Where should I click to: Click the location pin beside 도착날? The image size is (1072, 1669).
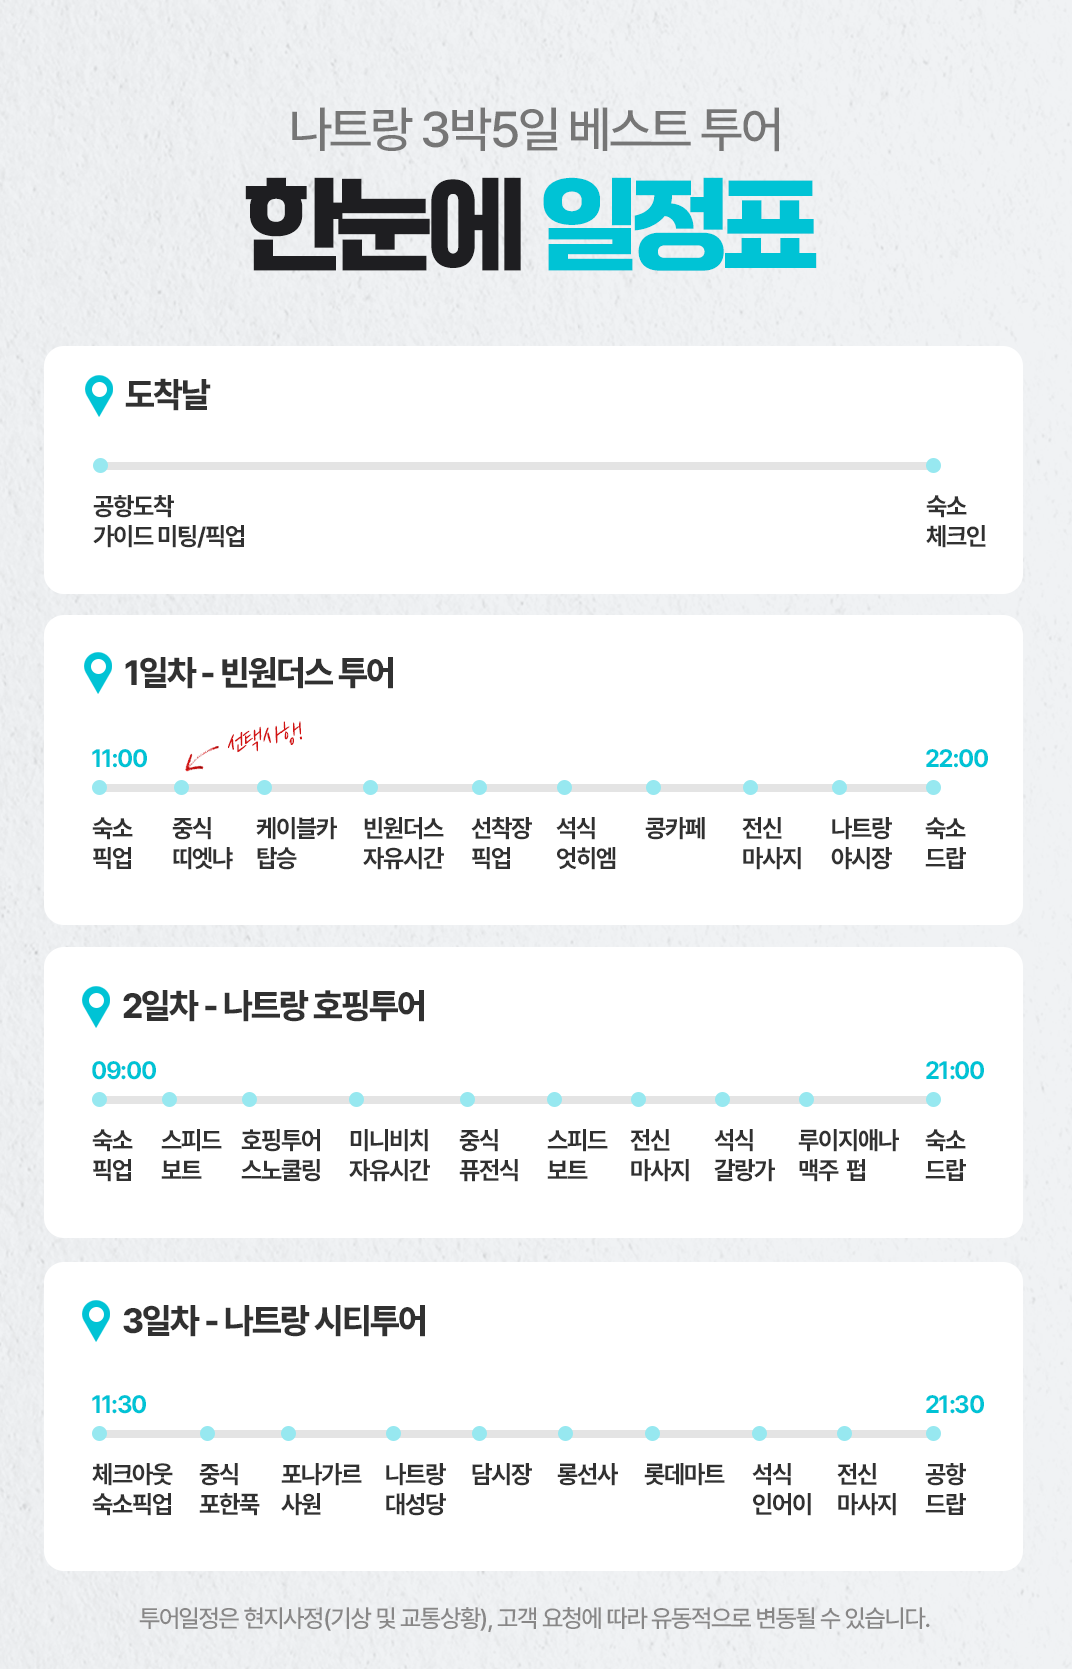coord(99,395)
